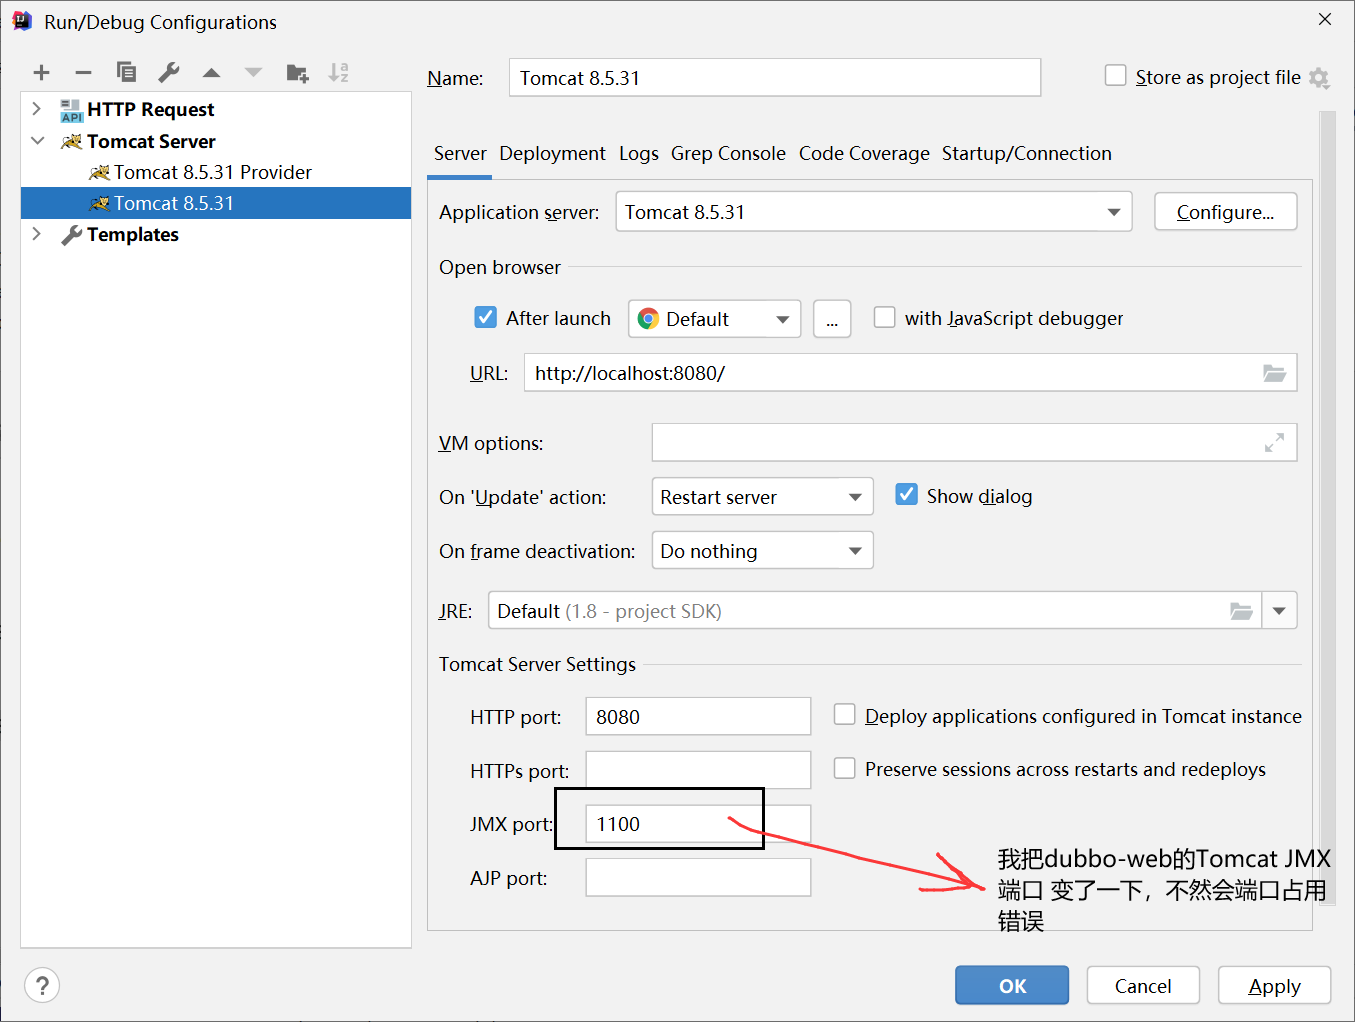Click the Templates wrench icon in tree
The height and width of the screenshot is (1022, 1355).
pos(71,235)
